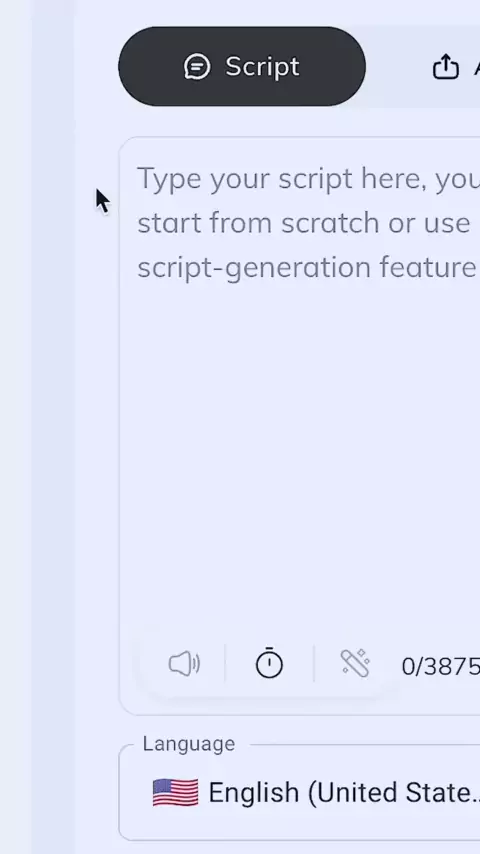Click the 0/3875 character counter
480x854 pixels.
click(x=440, y=666)
